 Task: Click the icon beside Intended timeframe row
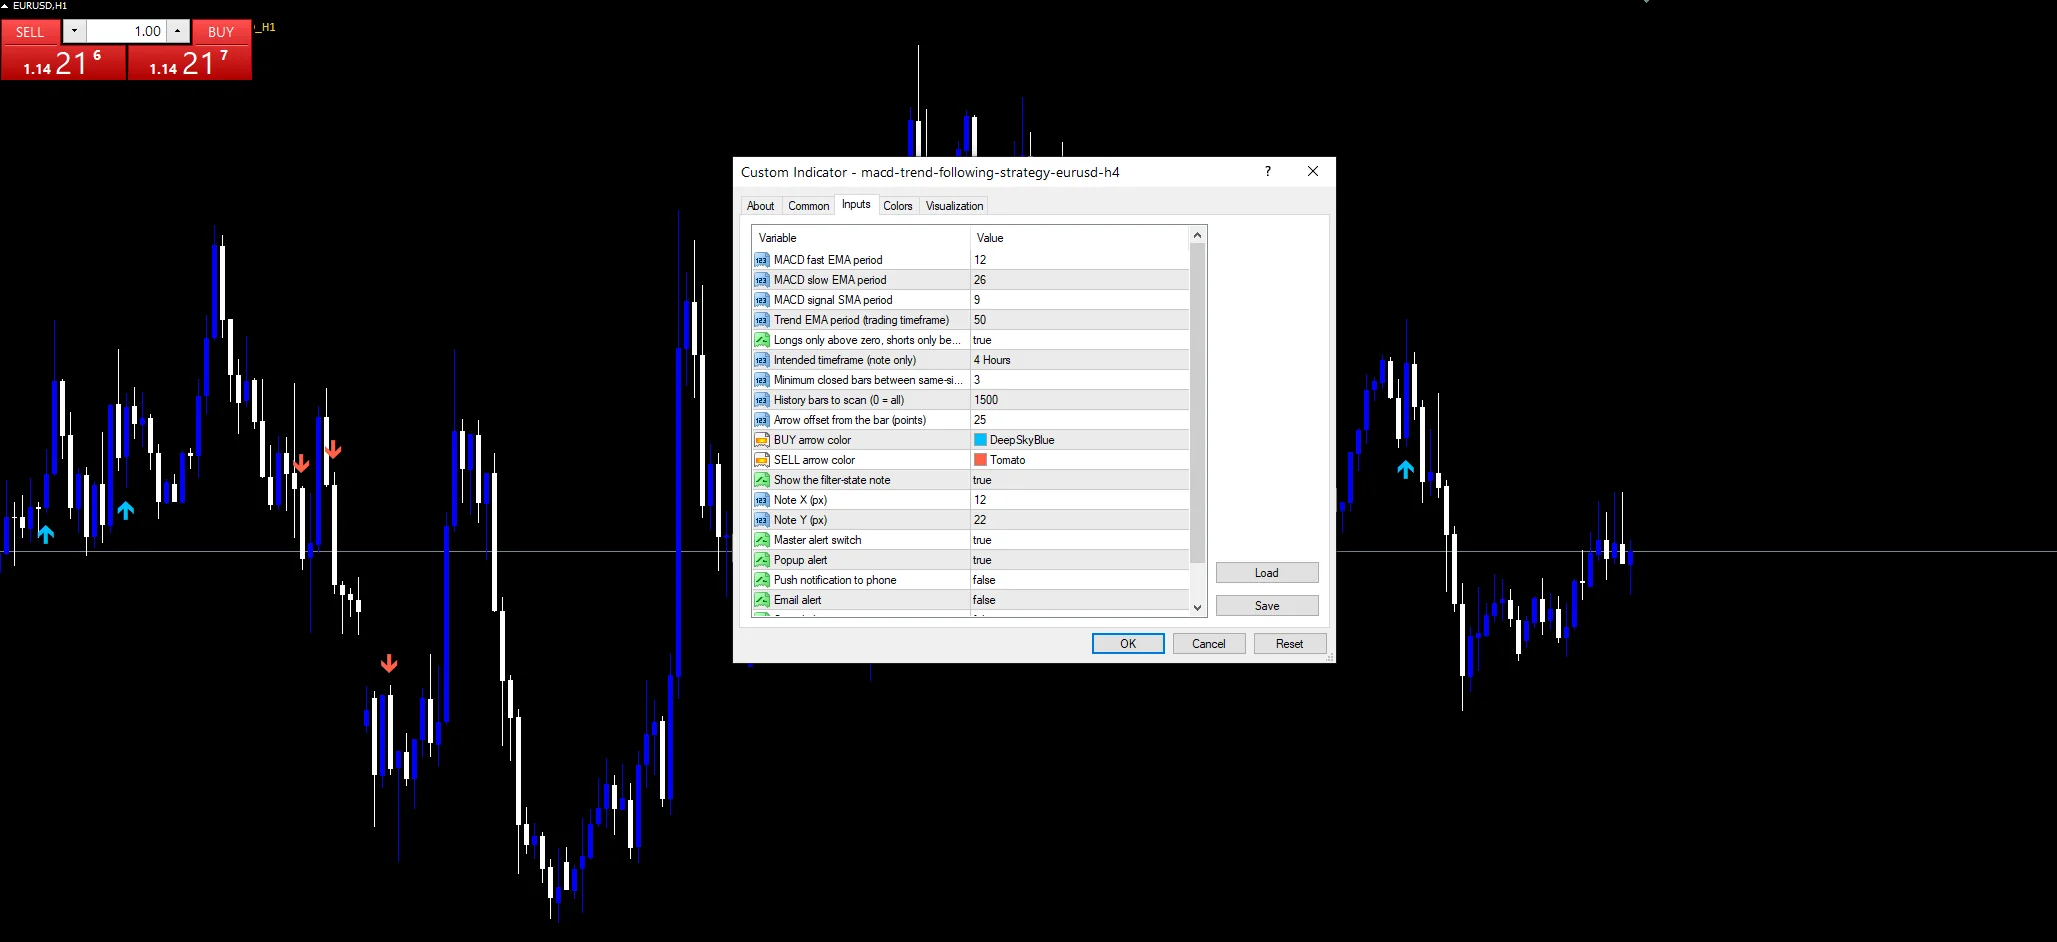pos(762,360)
